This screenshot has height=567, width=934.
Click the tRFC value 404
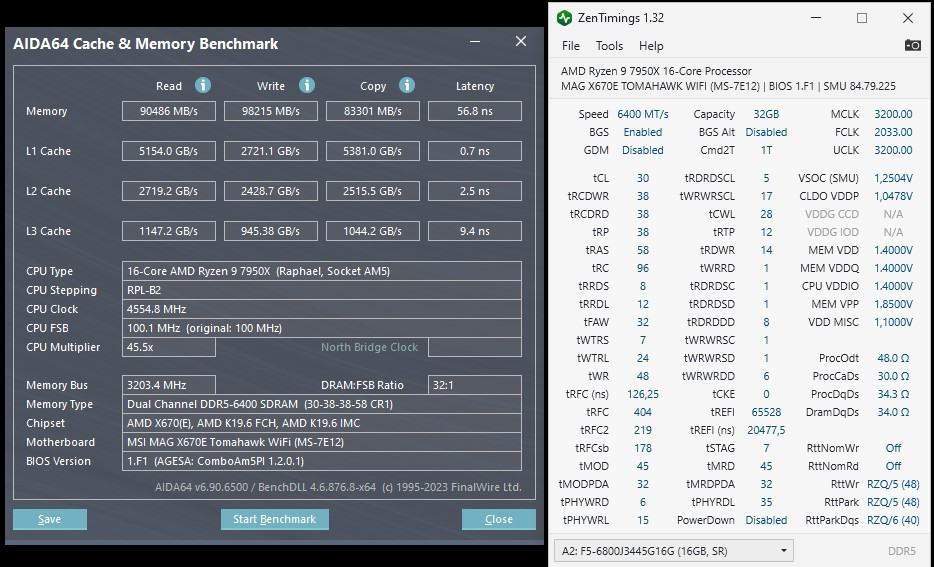[x=643, y=412]
